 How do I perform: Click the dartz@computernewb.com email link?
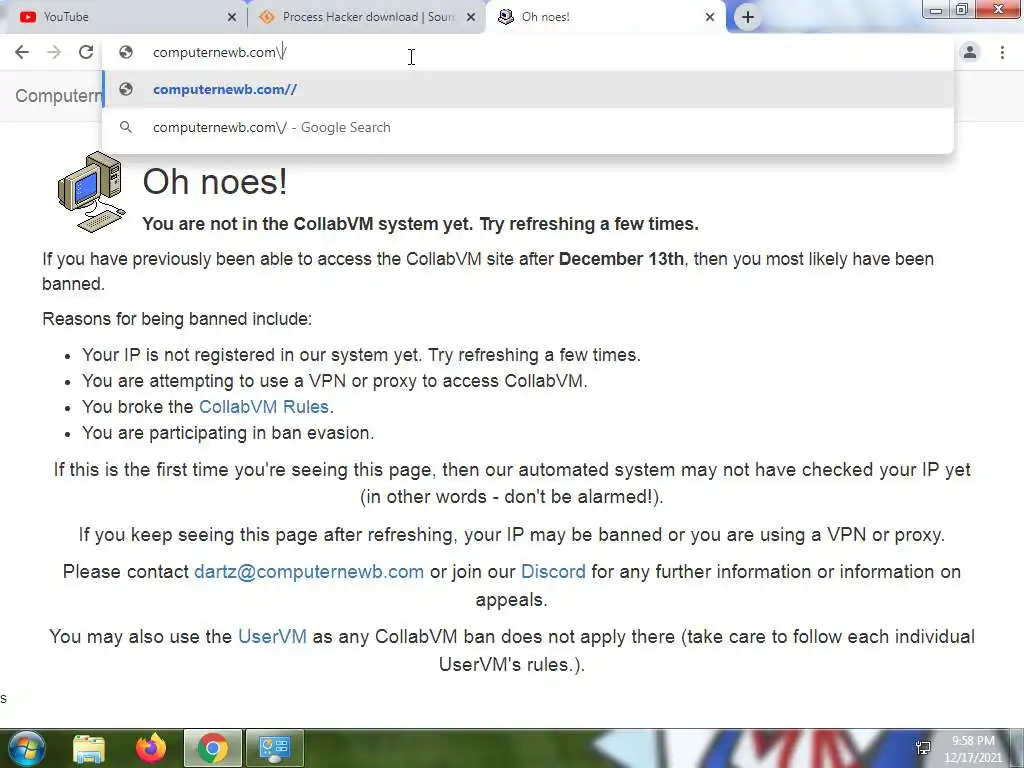309,572
